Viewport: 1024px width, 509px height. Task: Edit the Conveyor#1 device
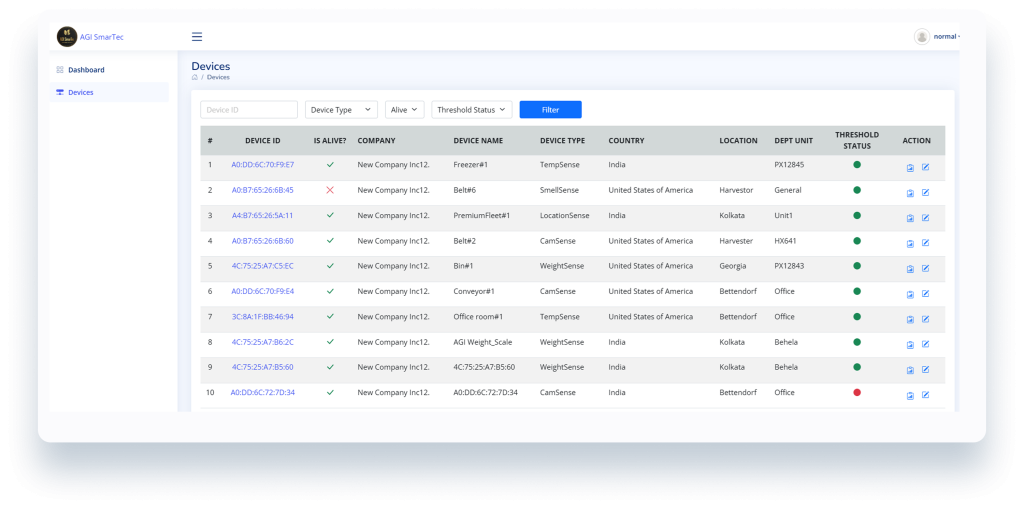click(925, 293)
